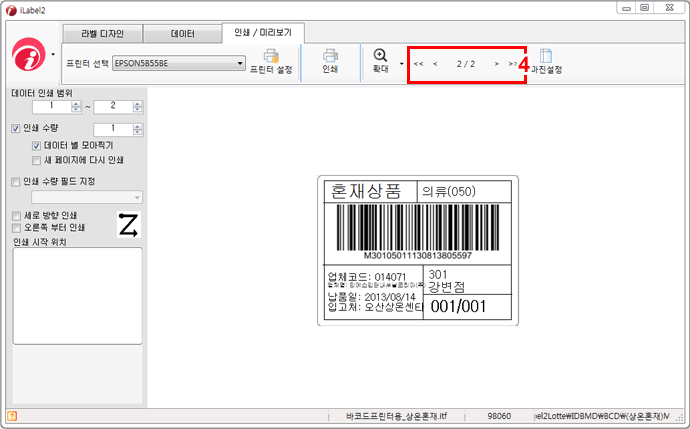
Task: Switch to the 라벨 디자인 tab
Action: [x=103, y=34]
